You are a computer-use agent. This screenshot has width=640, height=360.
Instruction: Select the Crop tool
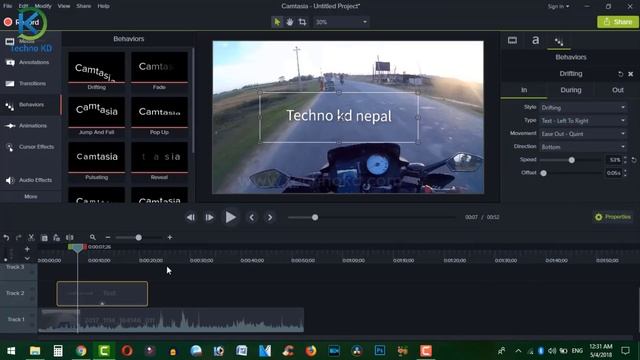(x=302, y=22)
